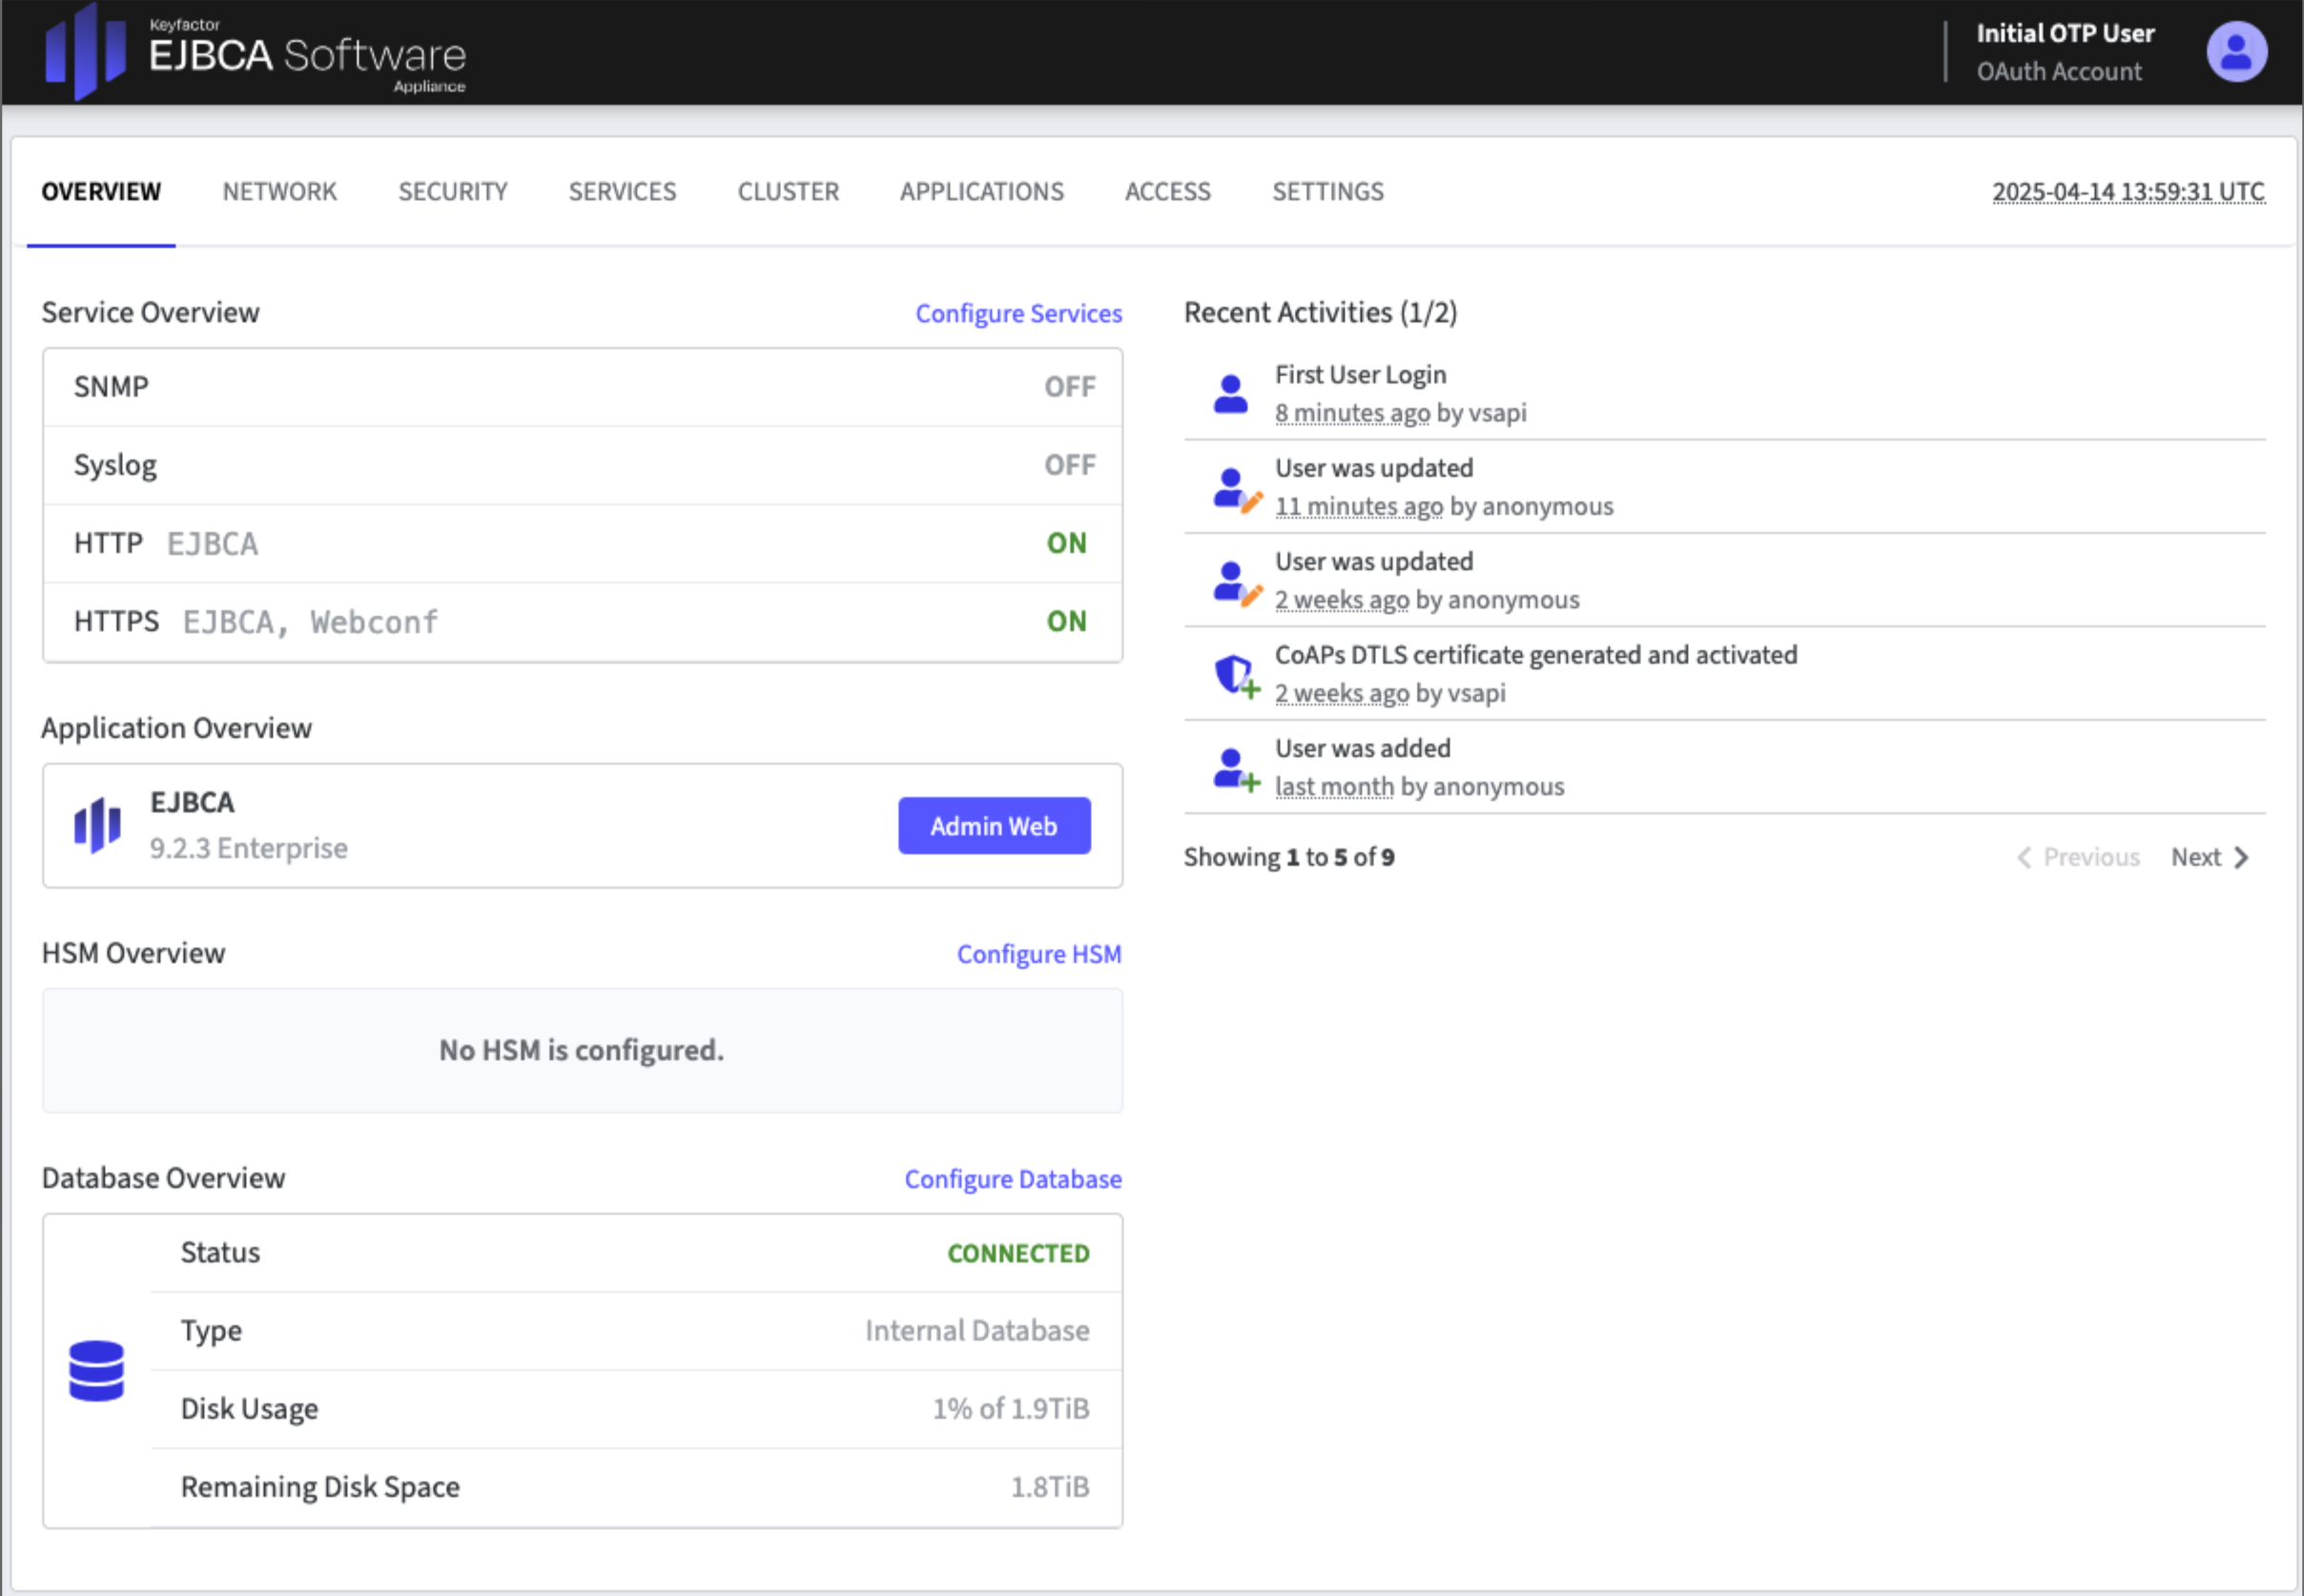Open the Security tab
Screen dimensions: 2304x1596
453,191
